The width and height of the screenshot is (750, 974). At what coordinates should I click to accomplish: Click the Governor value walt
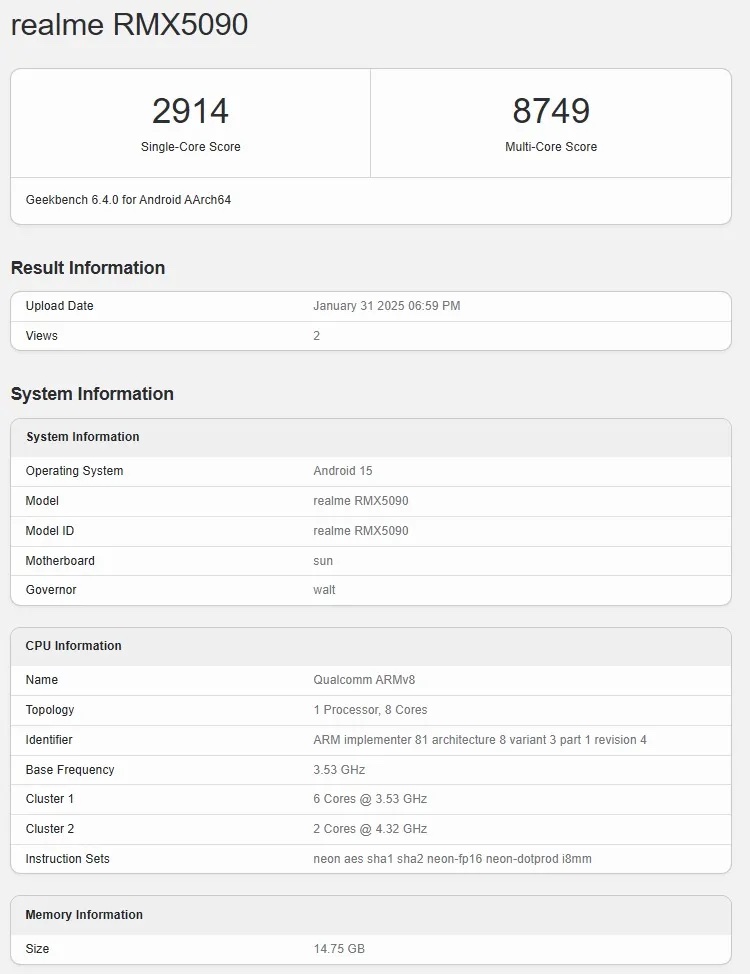click(324, 590)
